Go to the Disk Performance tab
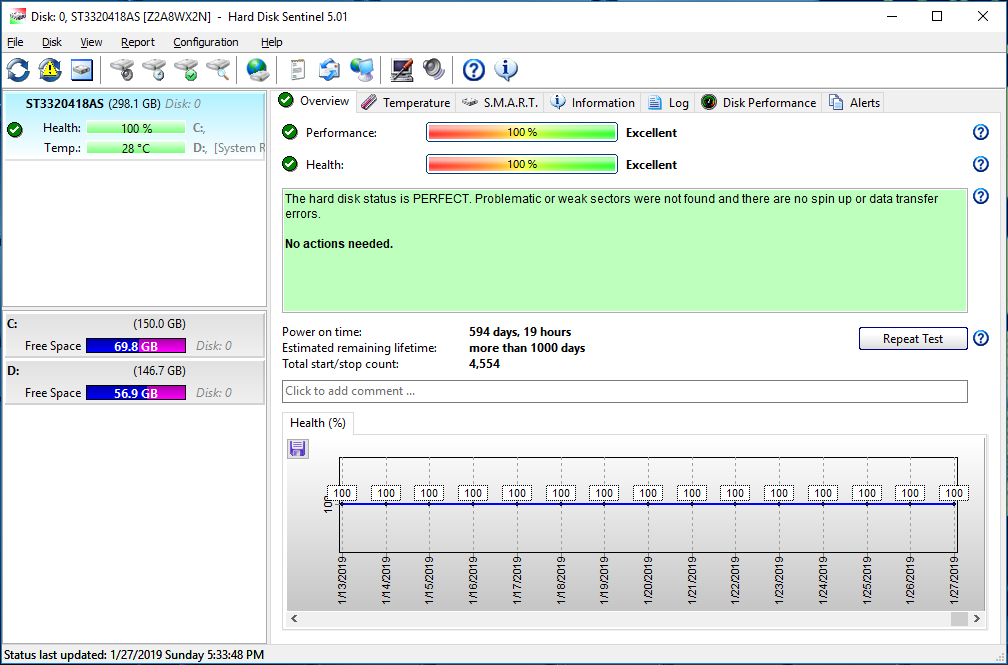This screenshot has width=1008, height=665. (x=759, y=103)
